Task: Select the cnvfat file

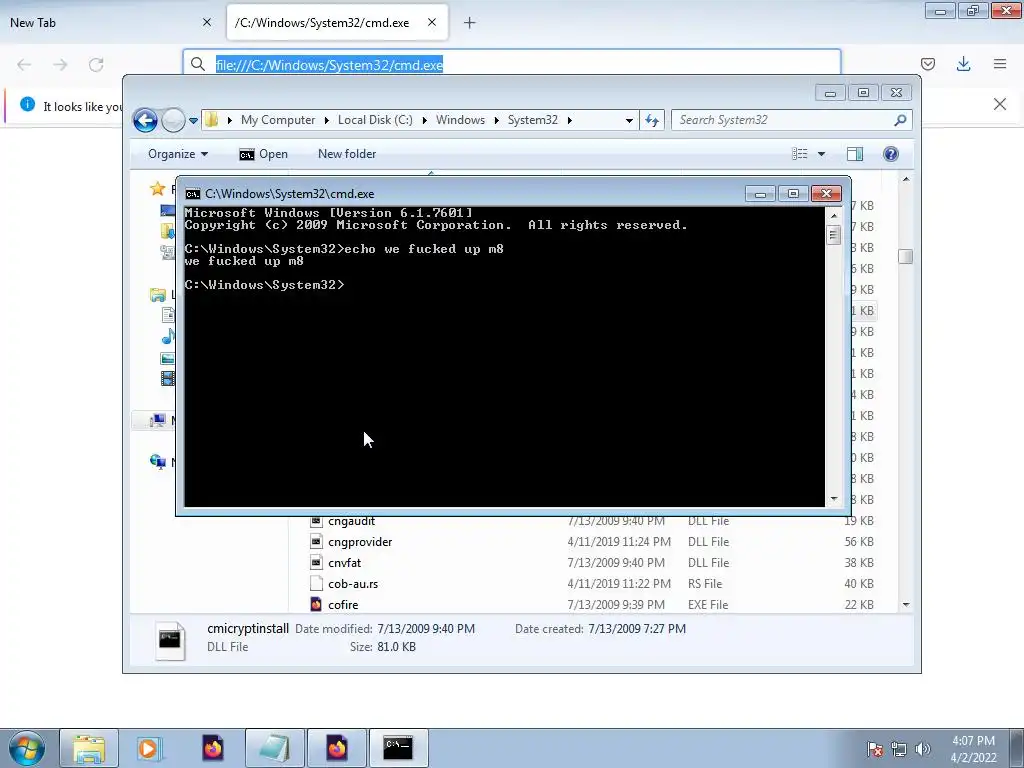Action: tap(344, 563)
